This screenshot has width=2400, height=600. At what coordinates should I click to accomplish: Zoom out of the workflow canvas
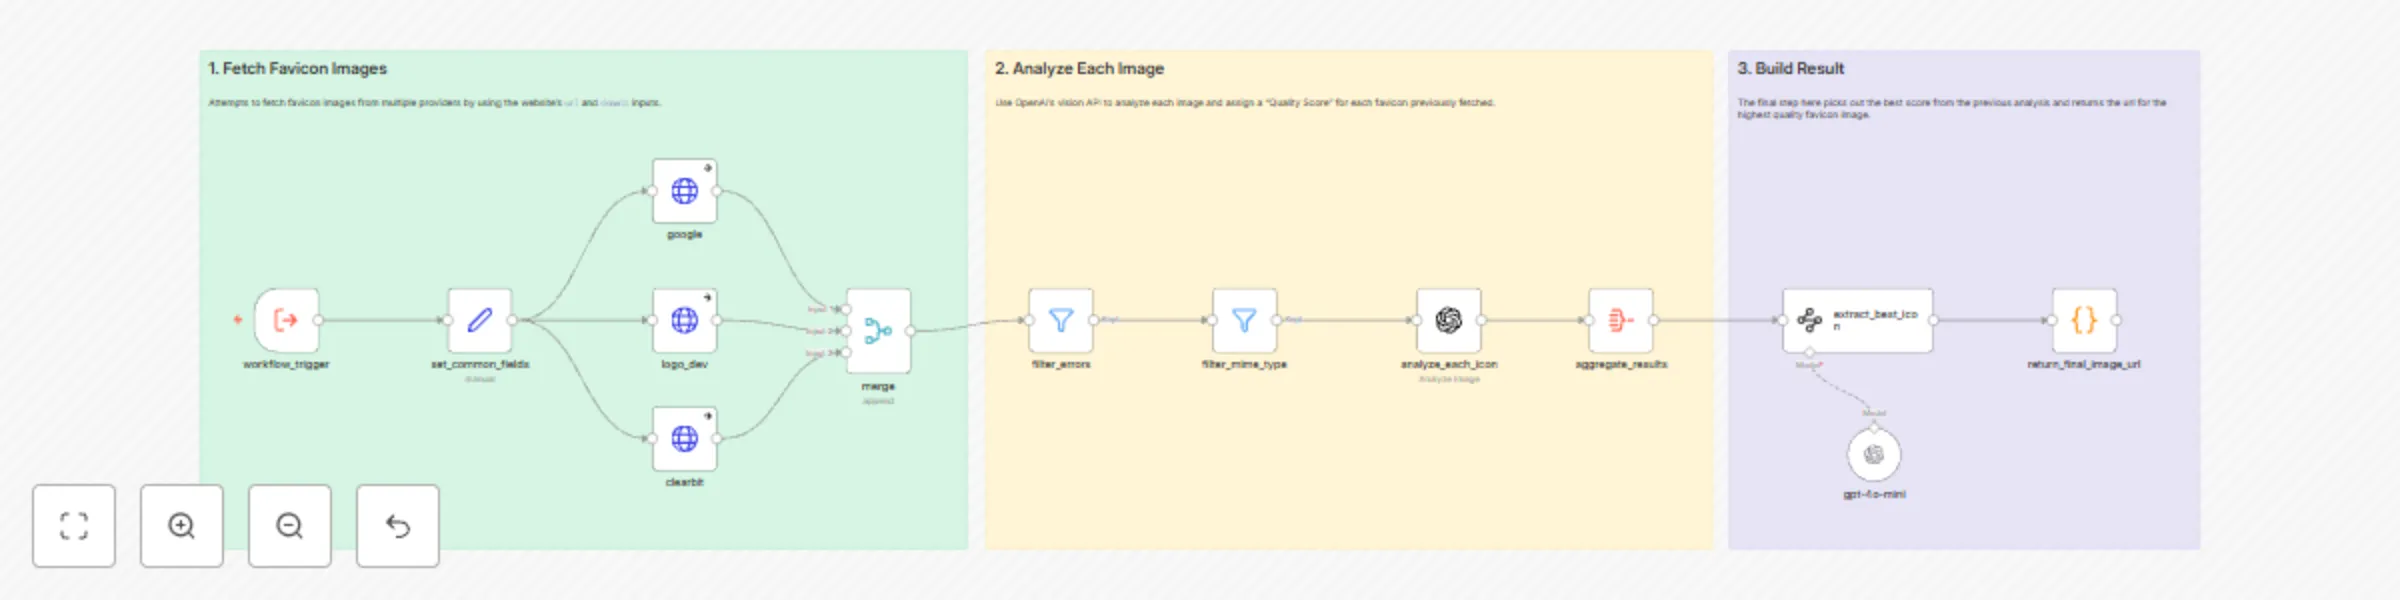[290, 526]
